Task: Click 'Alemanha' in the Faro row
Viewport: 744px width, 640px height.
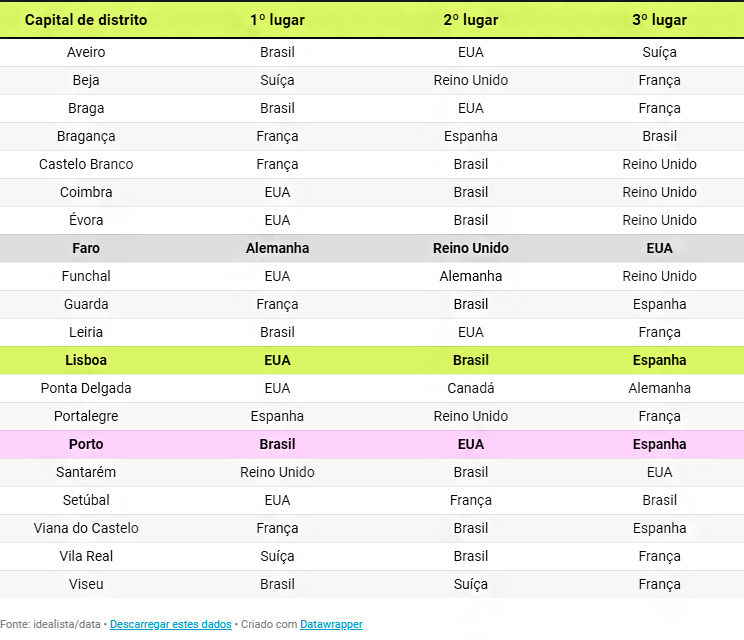Action: click(x=277, y=248)
